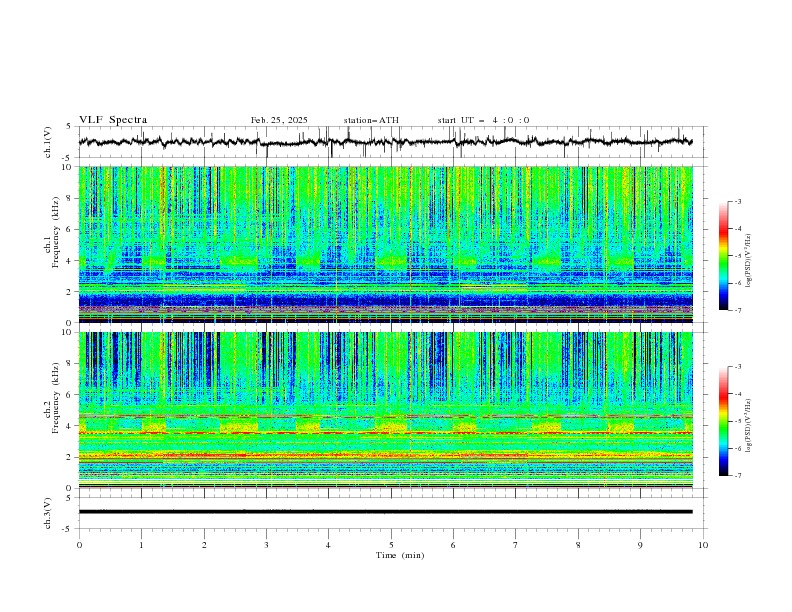Click the time axis tick label '10'

pos(703,545)
